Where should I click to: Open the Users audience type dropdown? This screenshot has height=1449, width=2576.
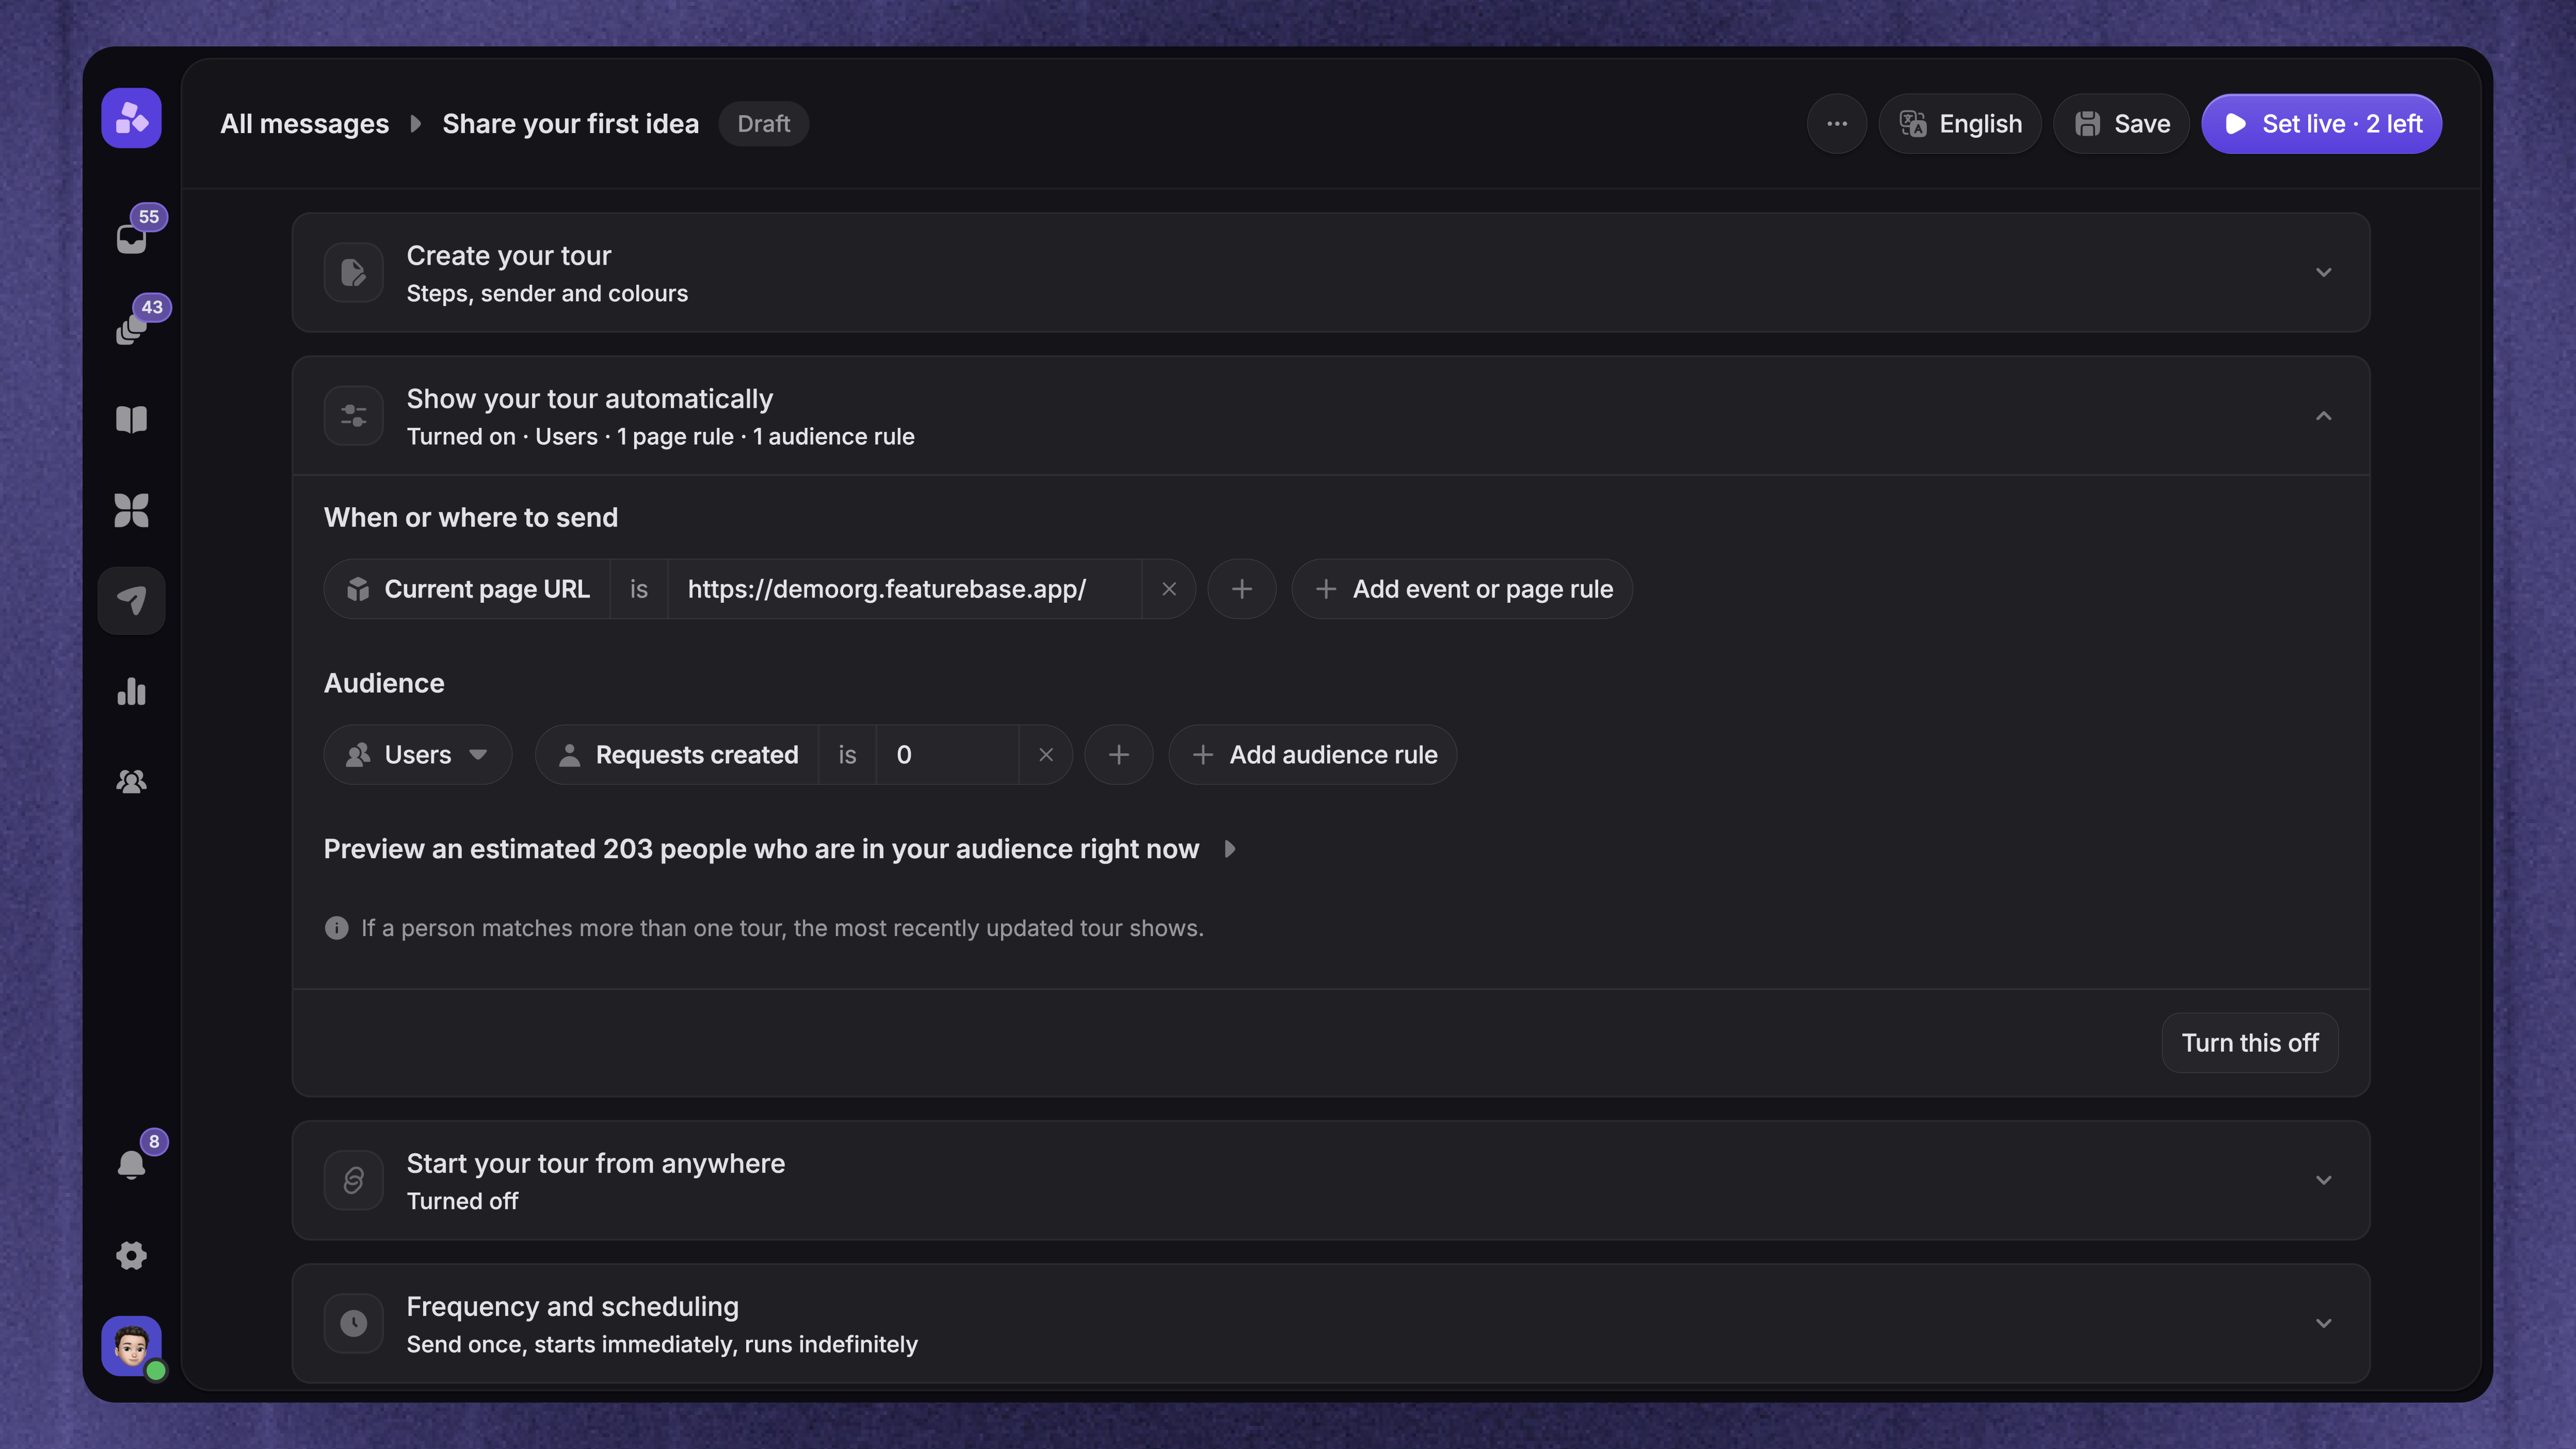417,755
